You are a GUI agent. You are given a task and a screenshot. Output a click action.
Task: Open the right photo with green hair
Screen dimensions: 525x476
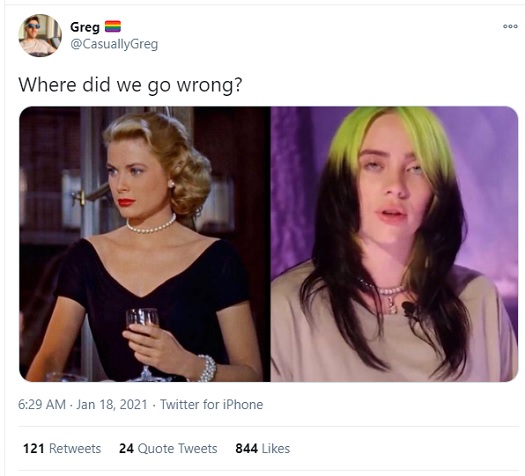coord(394,244)
